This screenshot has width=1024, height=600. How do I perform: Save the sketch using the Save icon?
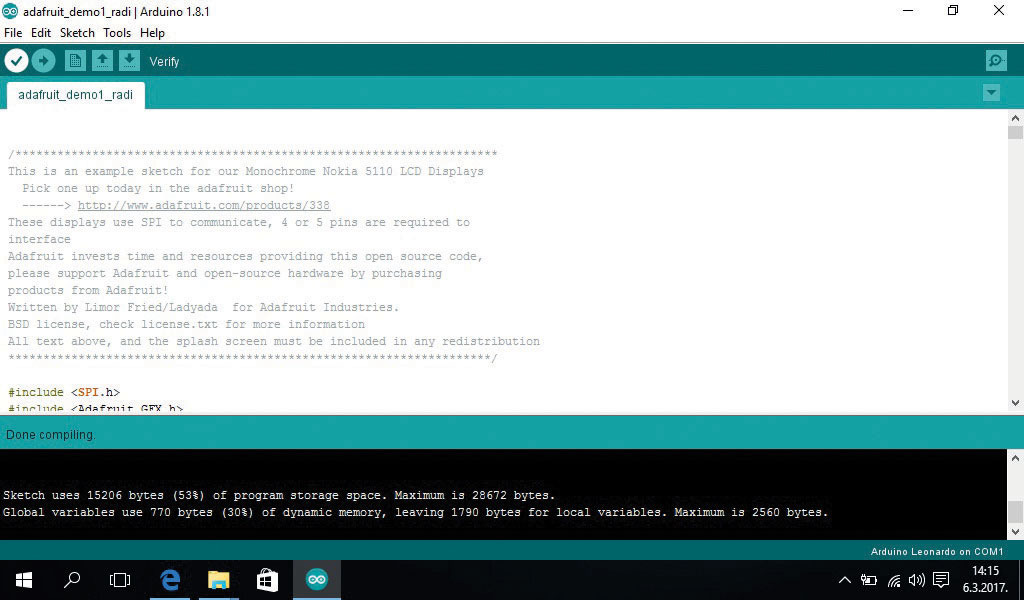(x=129, y=61)
